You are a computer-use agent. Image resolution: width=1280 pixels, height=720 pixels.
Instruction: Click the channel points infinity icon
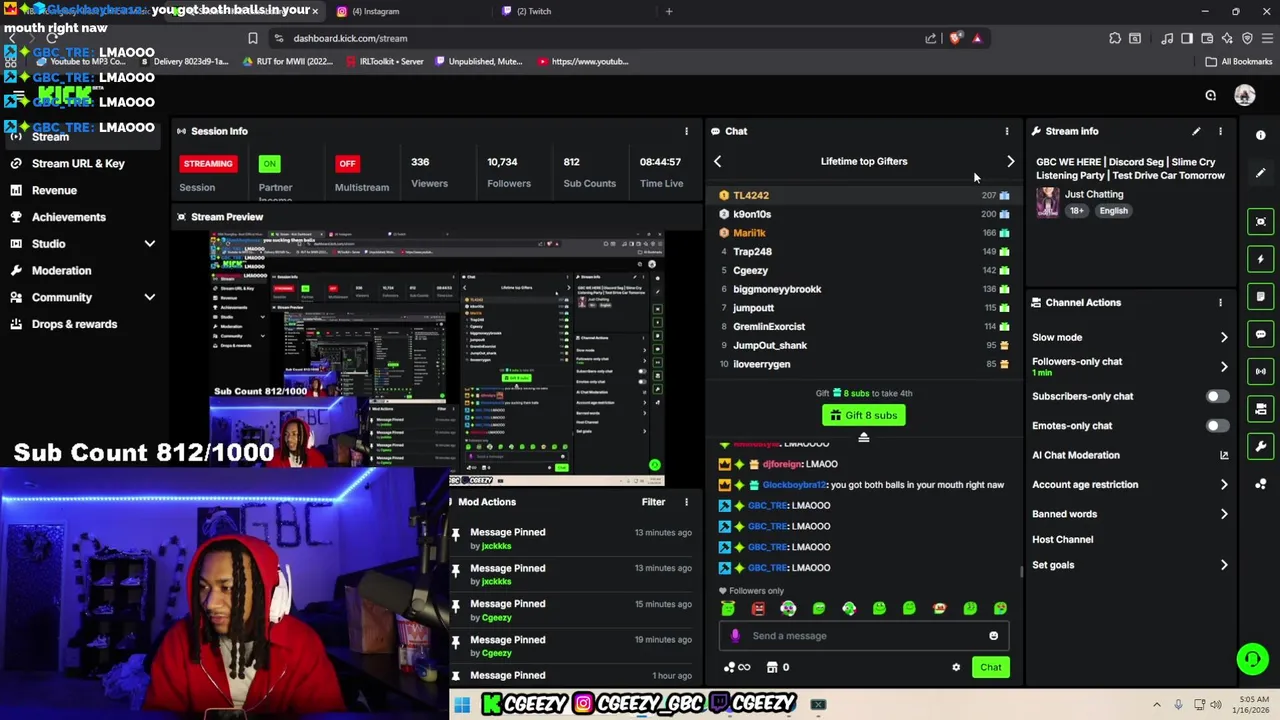pos(737,667)
